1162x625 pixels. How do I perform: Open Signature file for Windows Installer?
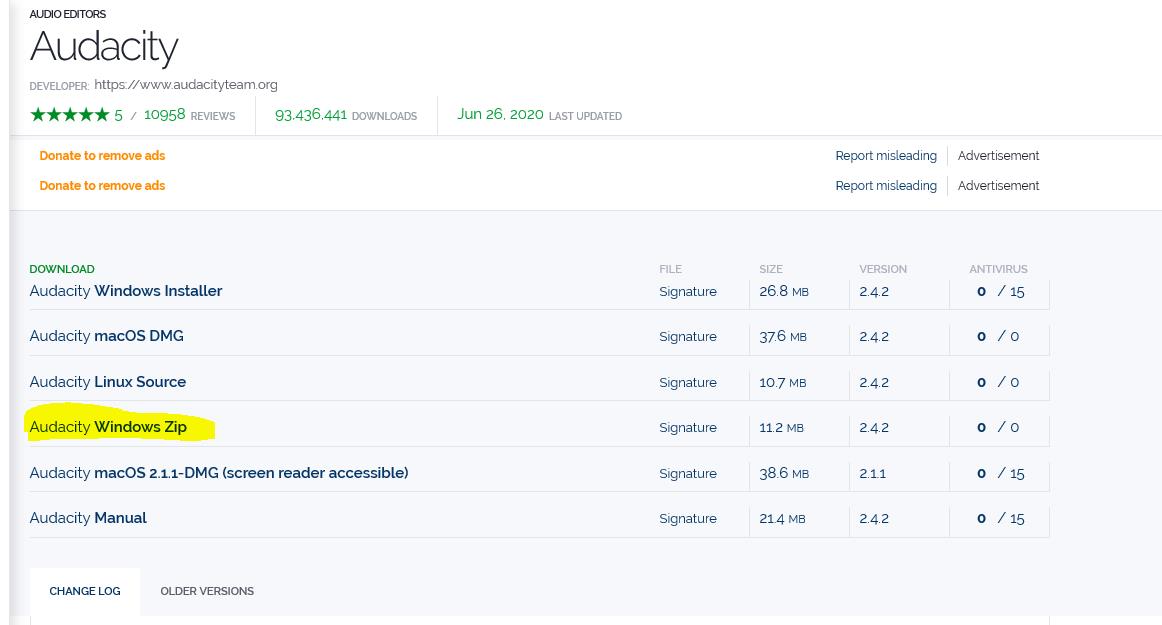(688, 291)
